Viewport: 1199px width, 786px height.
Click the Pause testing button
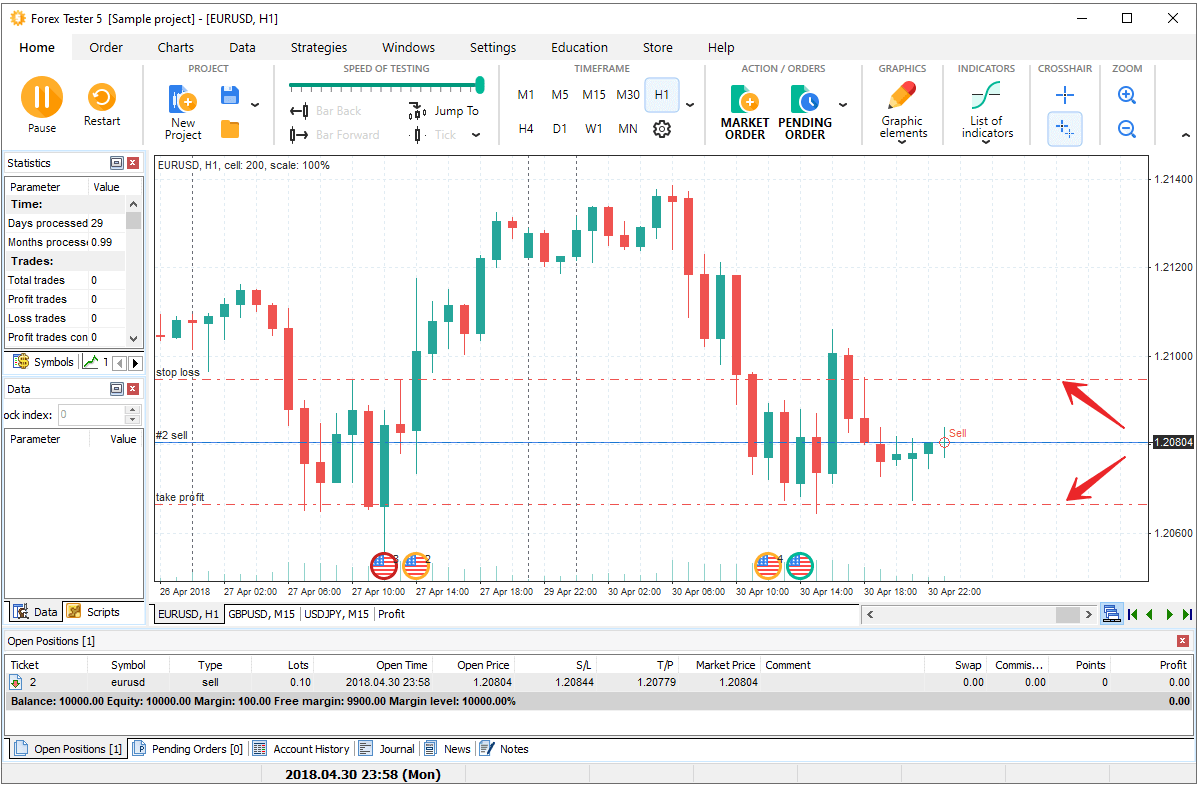[x=41, y=98]
